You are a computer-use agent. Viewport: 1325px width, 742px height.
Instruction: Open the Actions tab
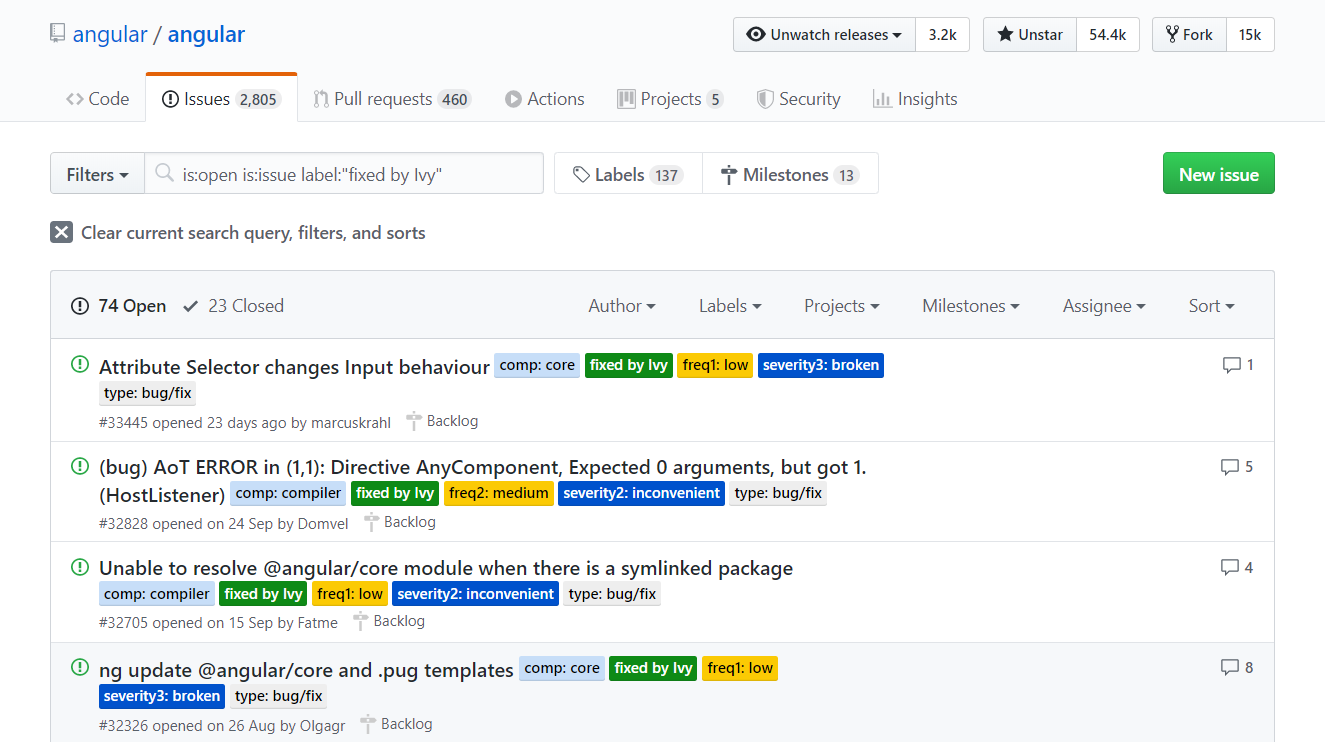(545, 99)
